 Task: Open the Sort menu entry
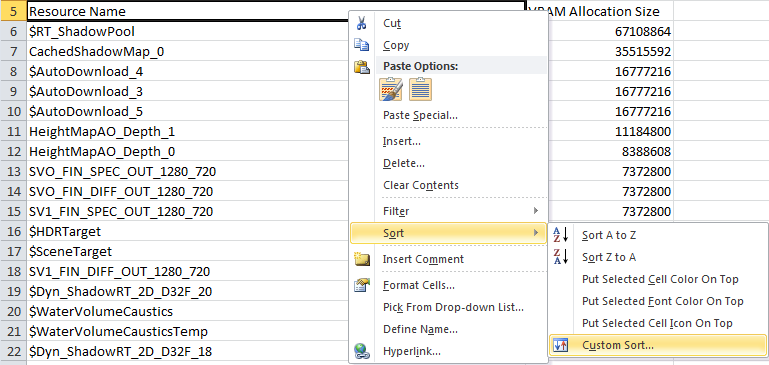click(448, 233)
